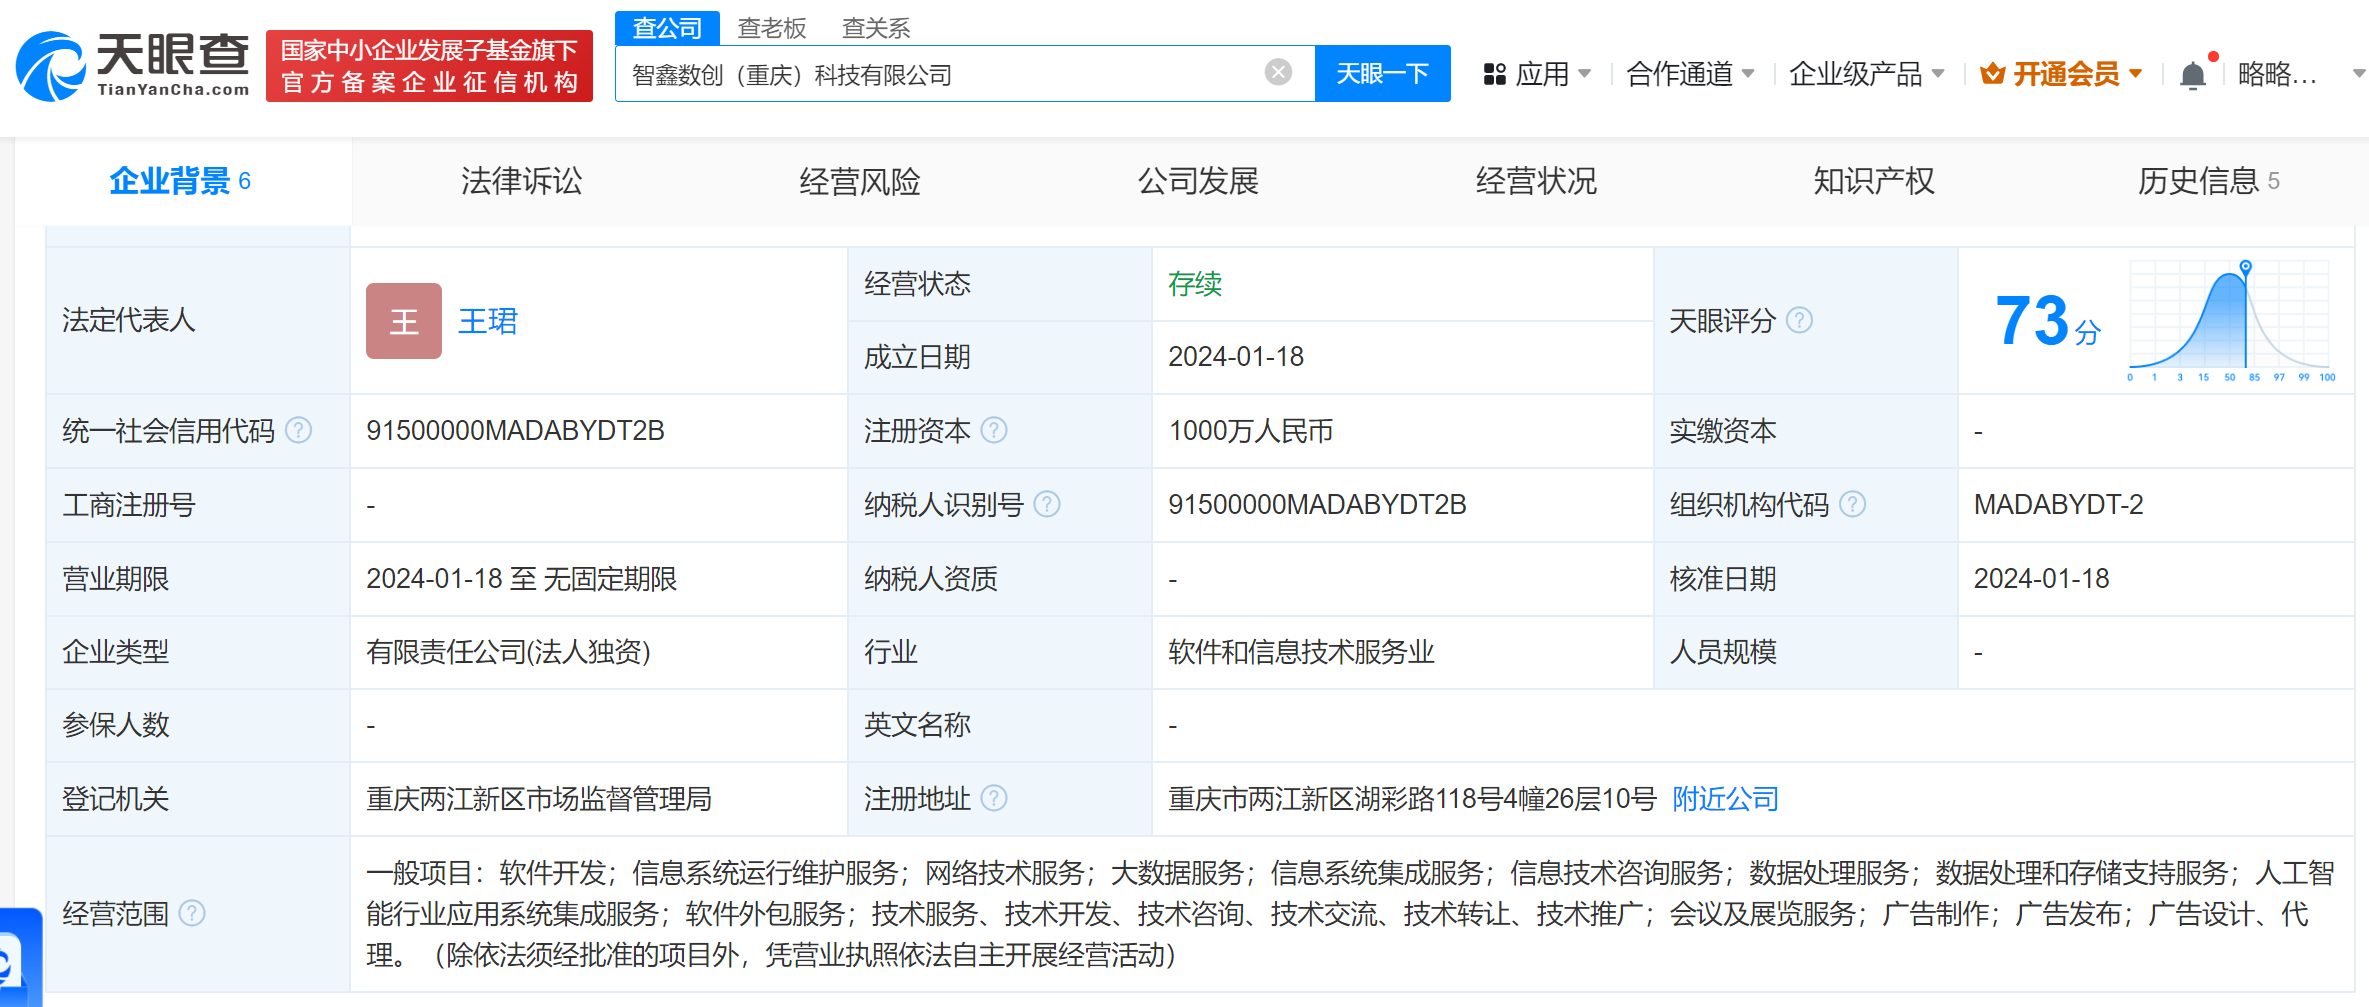Expand the 应用 dropdown
The image size is (2369, 1007).
pos(1584,74)
